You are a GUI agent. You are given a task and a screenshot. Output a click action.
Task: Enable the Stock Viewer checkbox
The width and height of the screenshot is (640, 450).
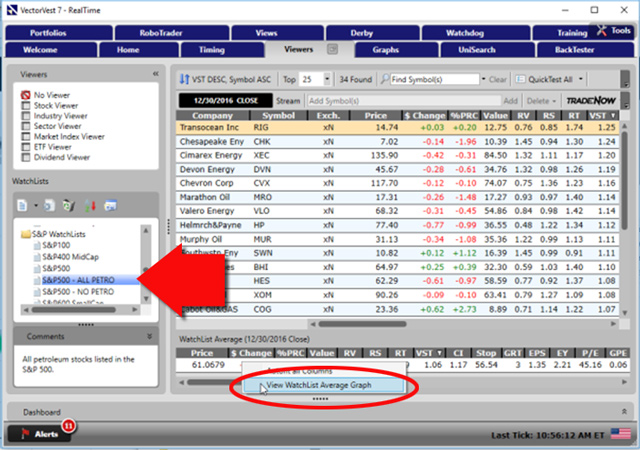tap(27, 107)
